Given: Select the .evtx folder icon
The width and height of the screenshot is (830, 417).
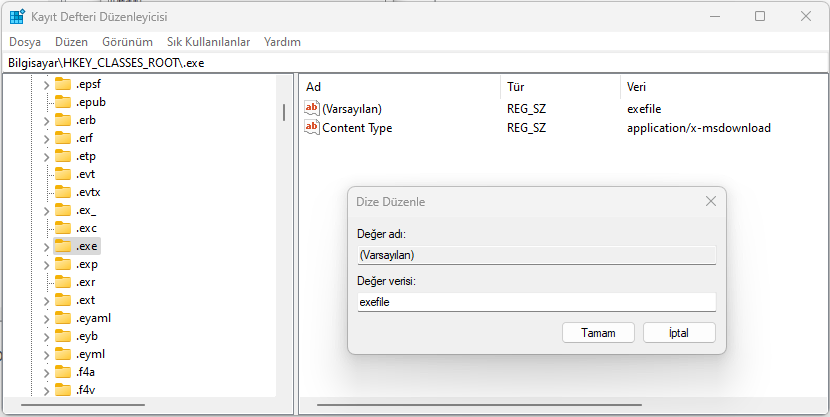Looking at the screenshot, I should (x=63, y=192).
